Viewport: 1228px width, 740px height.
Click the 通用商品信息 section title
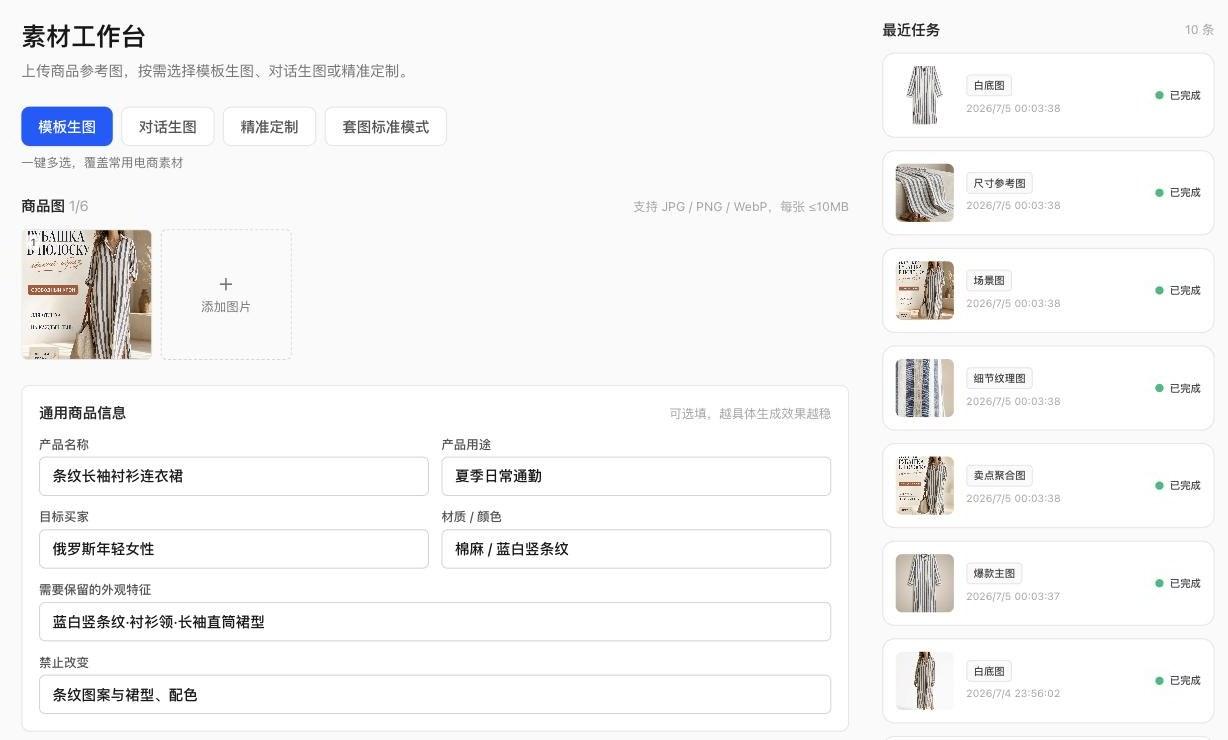click(82, 413)
